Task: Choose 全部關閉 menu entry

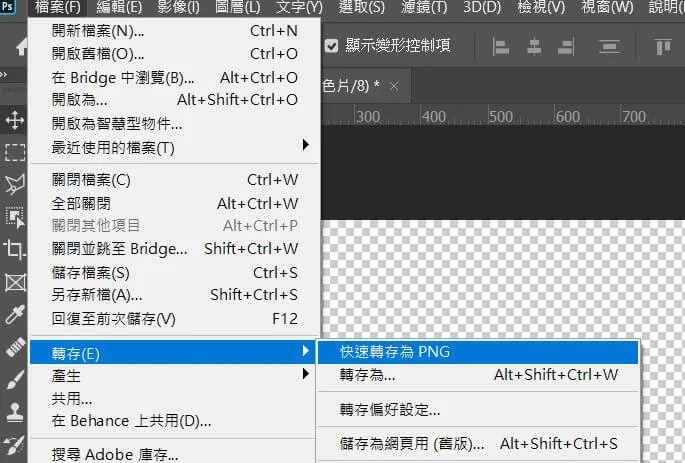Action: (175, 203)
